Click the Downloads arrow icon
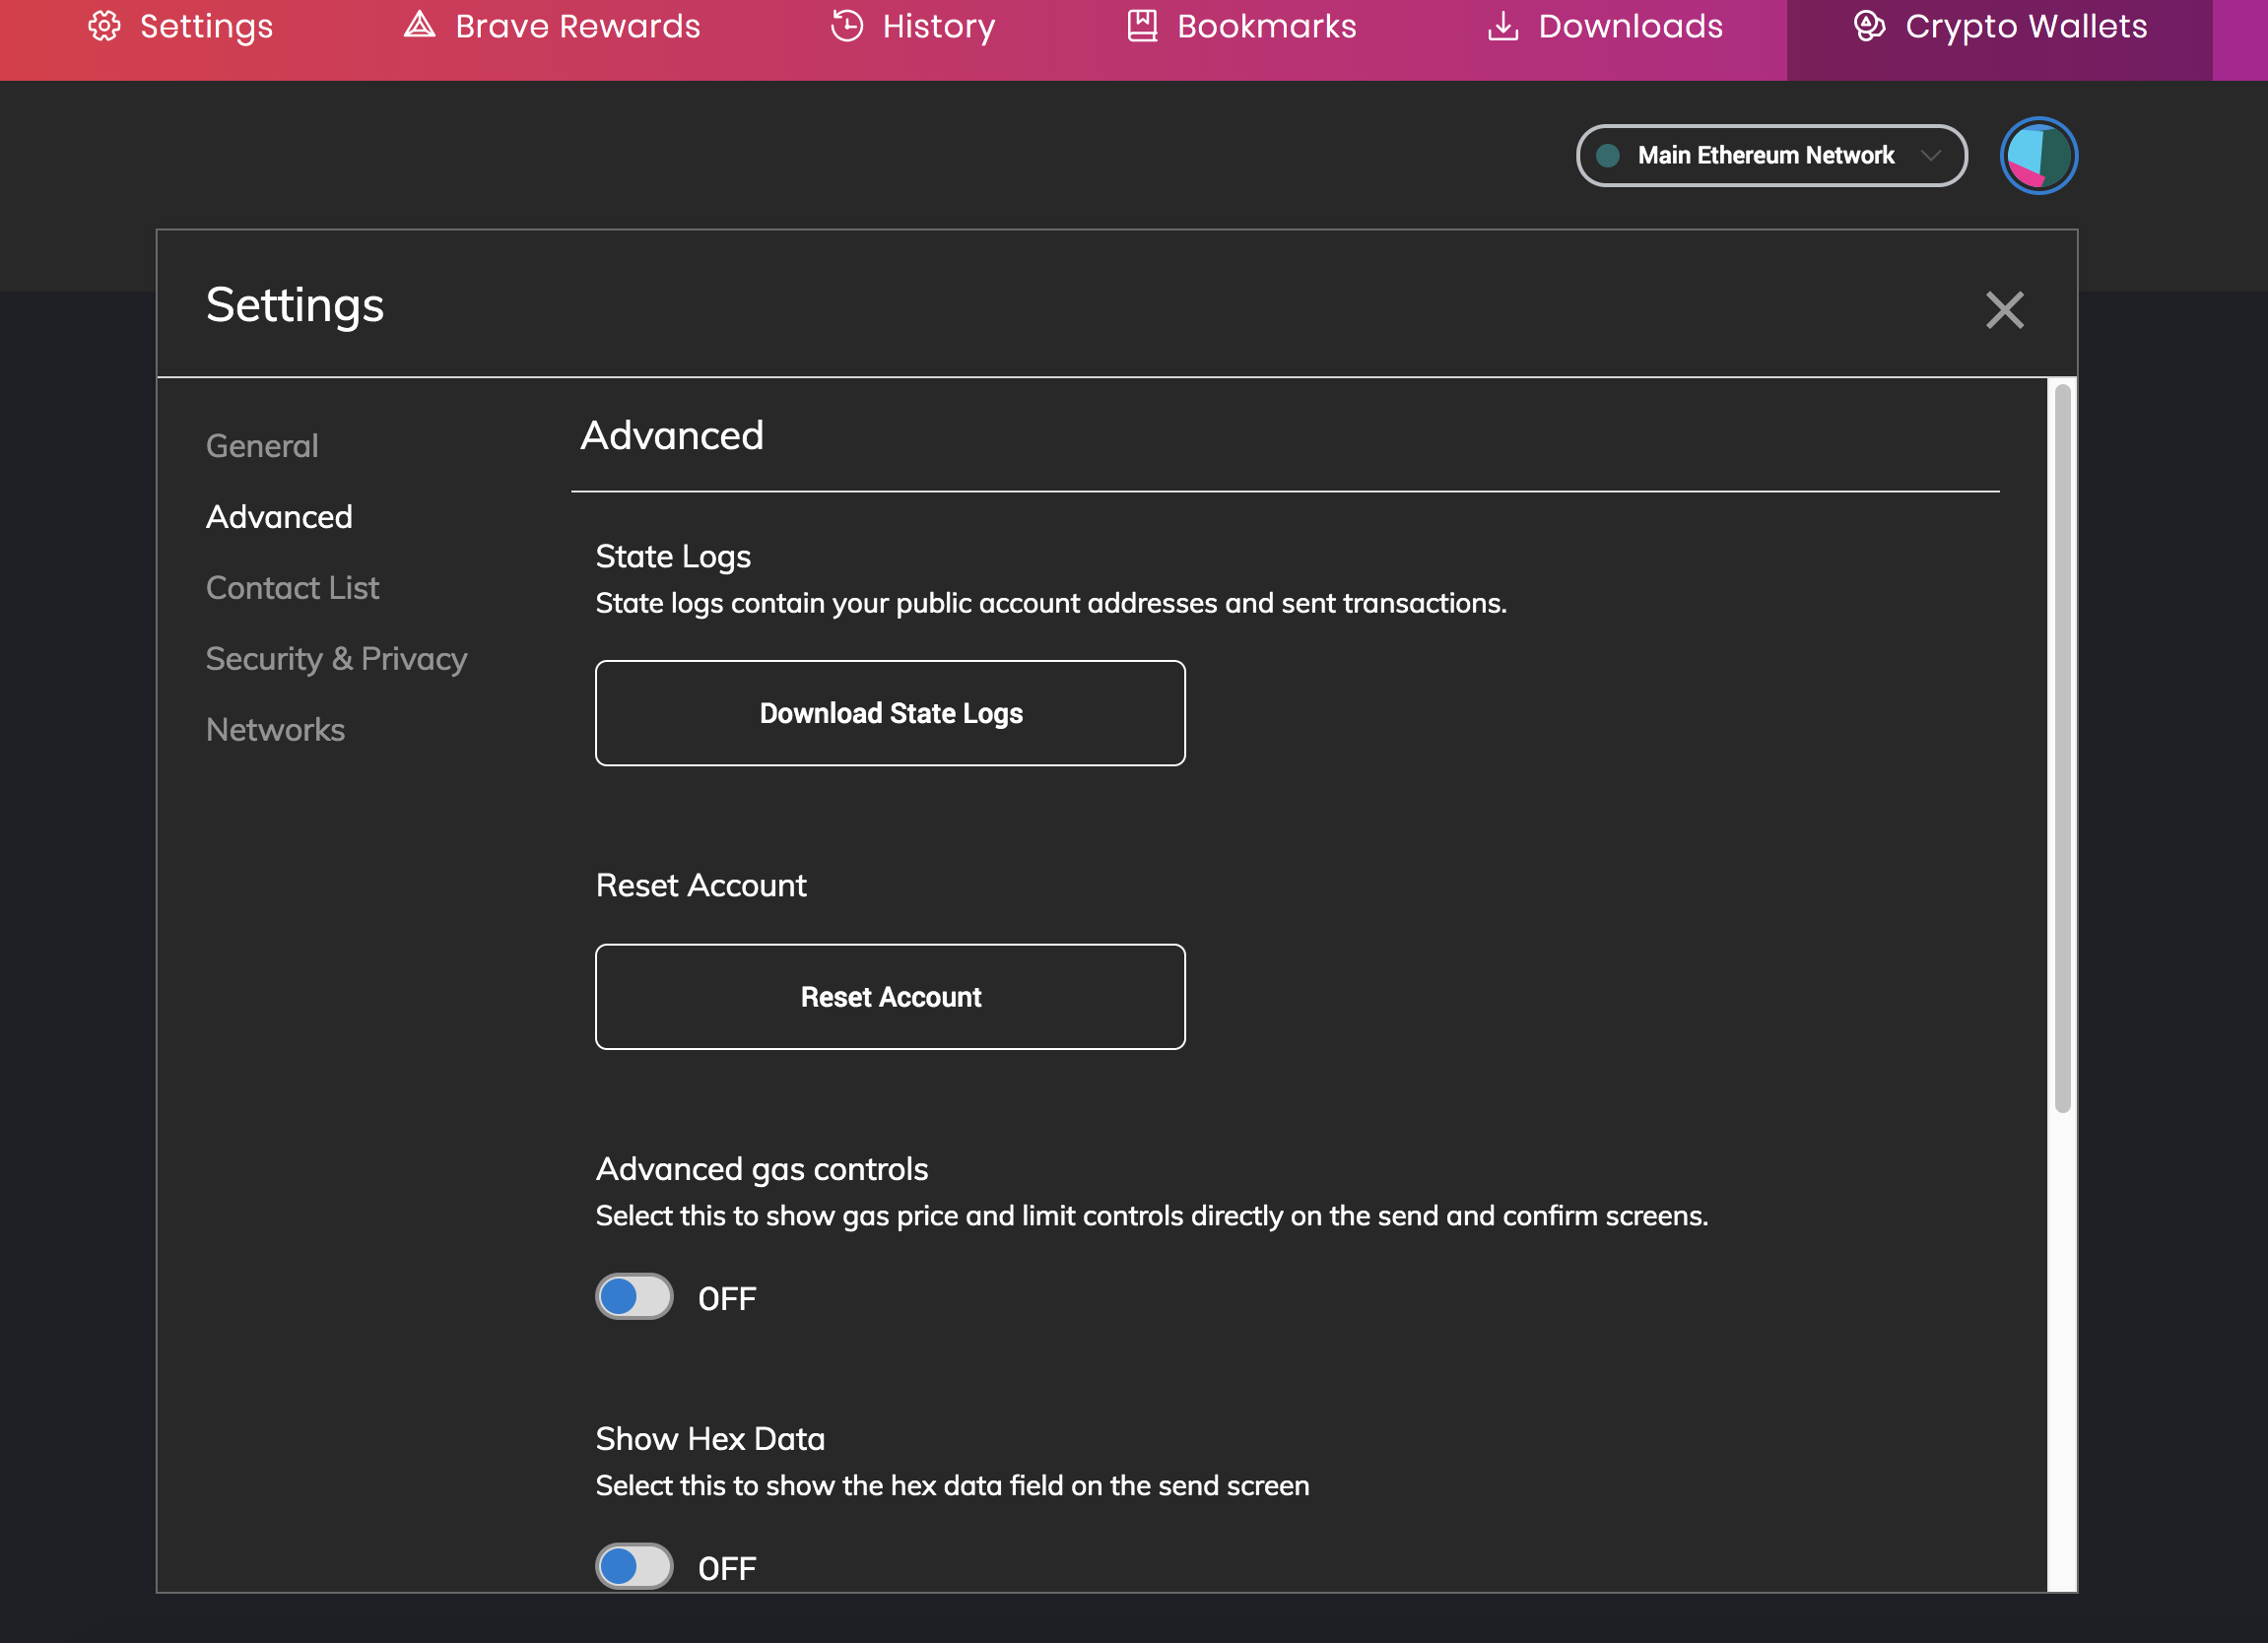Screen dimensions: 2268x1643 pos(1503,26)
